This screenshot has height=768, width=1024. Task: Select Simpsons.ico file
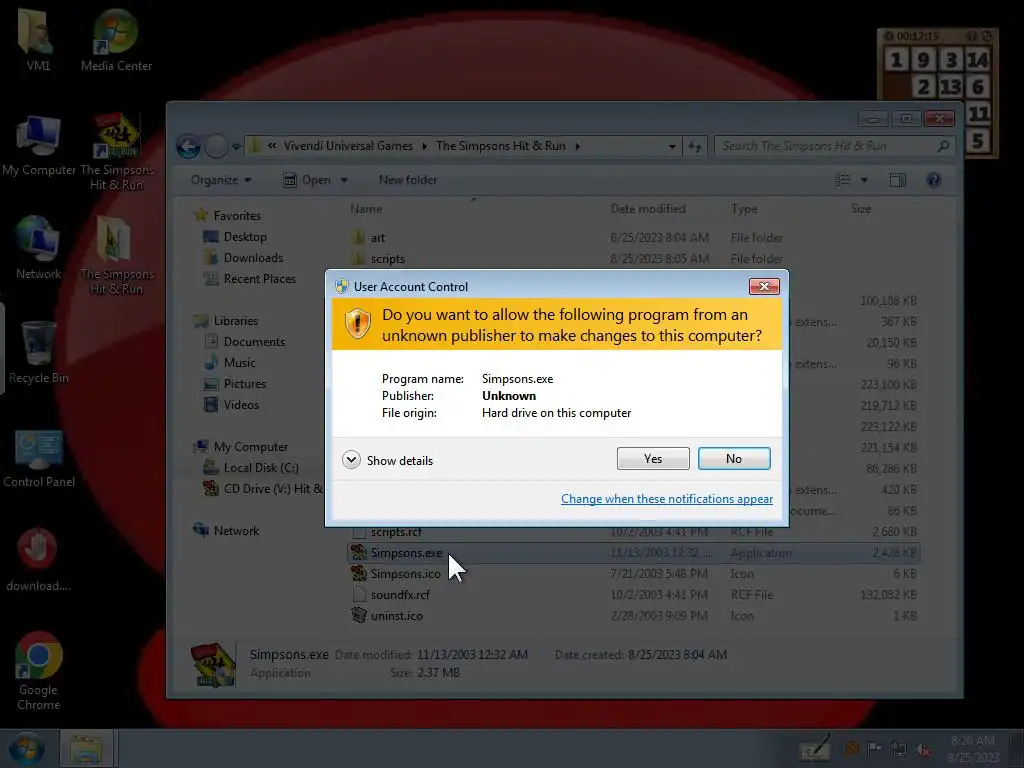coord(632,573)
